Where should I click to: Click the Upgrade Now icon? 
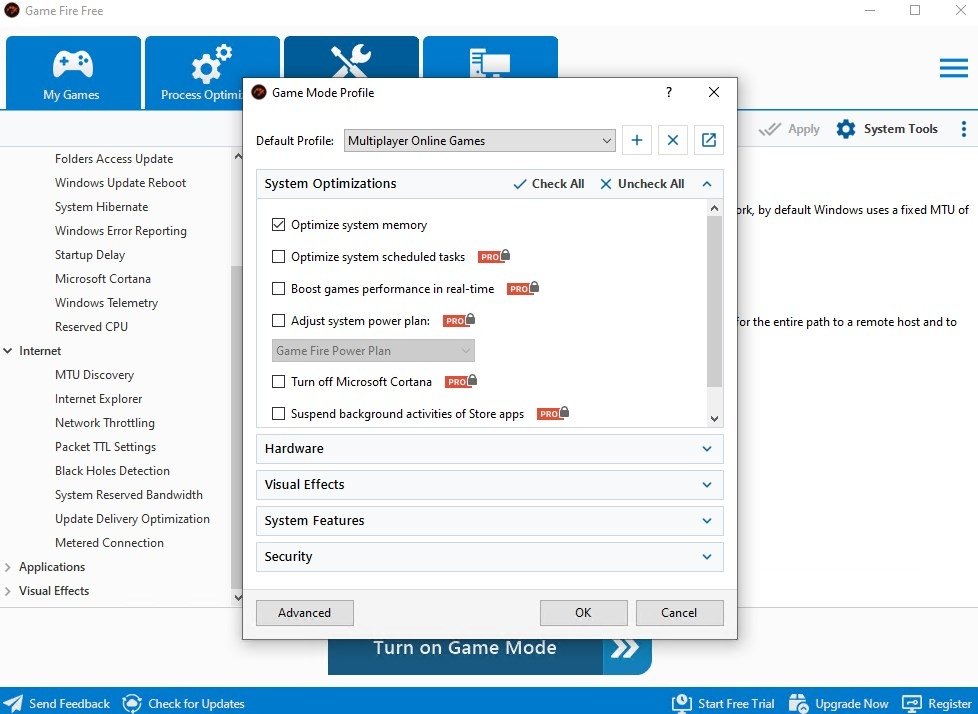[x=798, y=703]
